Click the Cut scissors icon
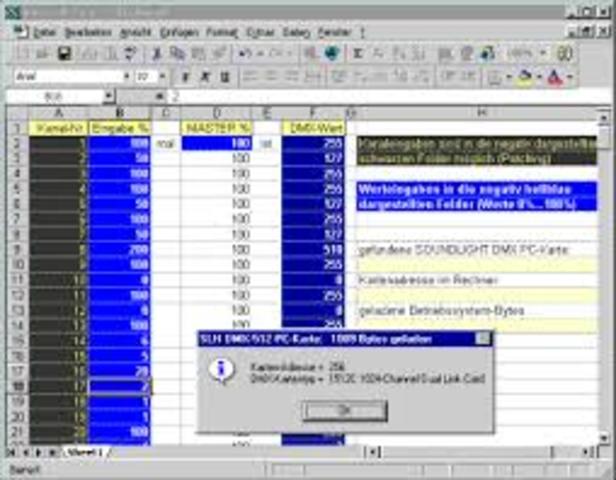This screenshot has height=480, width=616. click(x=156, y=53)
